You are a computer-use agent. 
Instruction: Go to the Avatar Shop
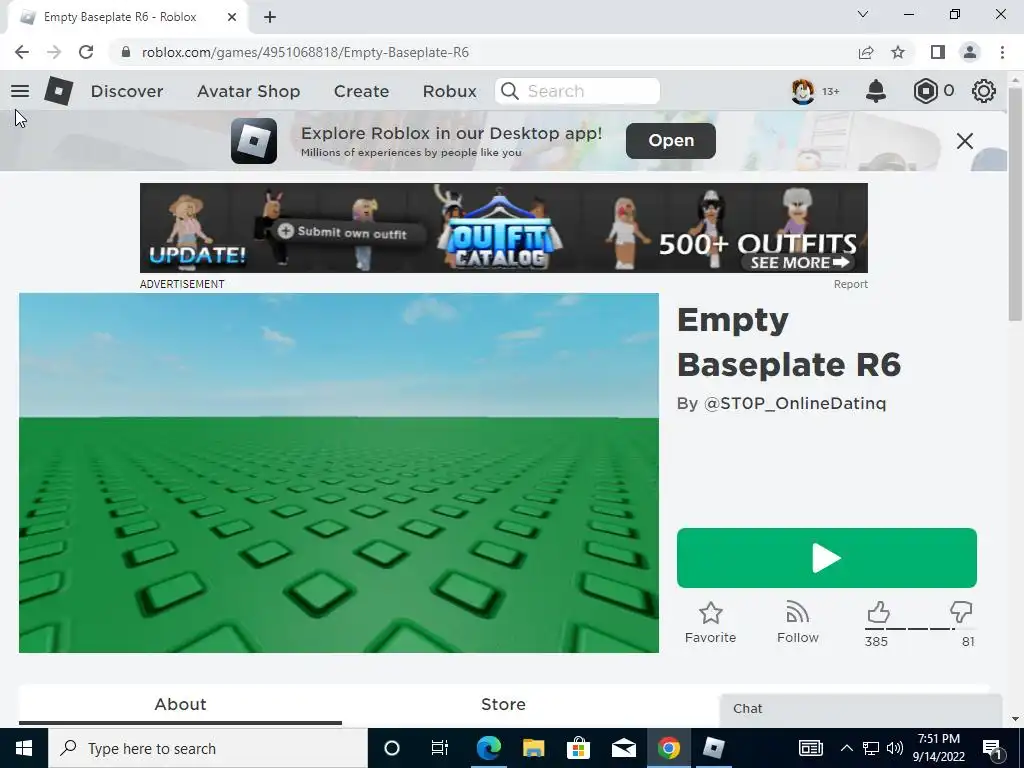[249, 91]
